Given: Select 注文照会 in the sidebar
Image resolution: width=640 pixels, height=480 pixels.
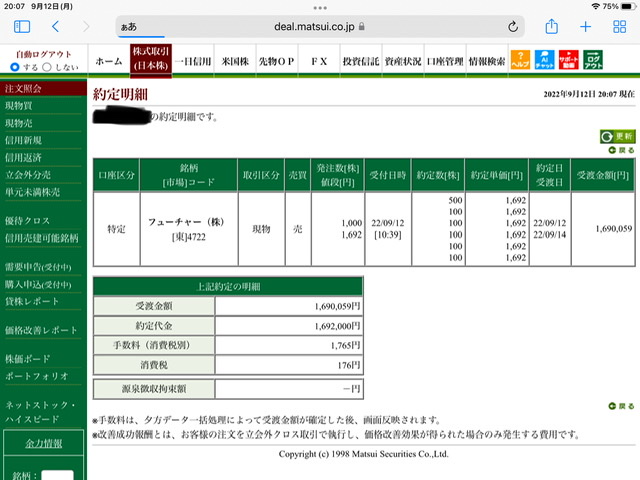Looking at the screenshot, I should tap(43, 89).
